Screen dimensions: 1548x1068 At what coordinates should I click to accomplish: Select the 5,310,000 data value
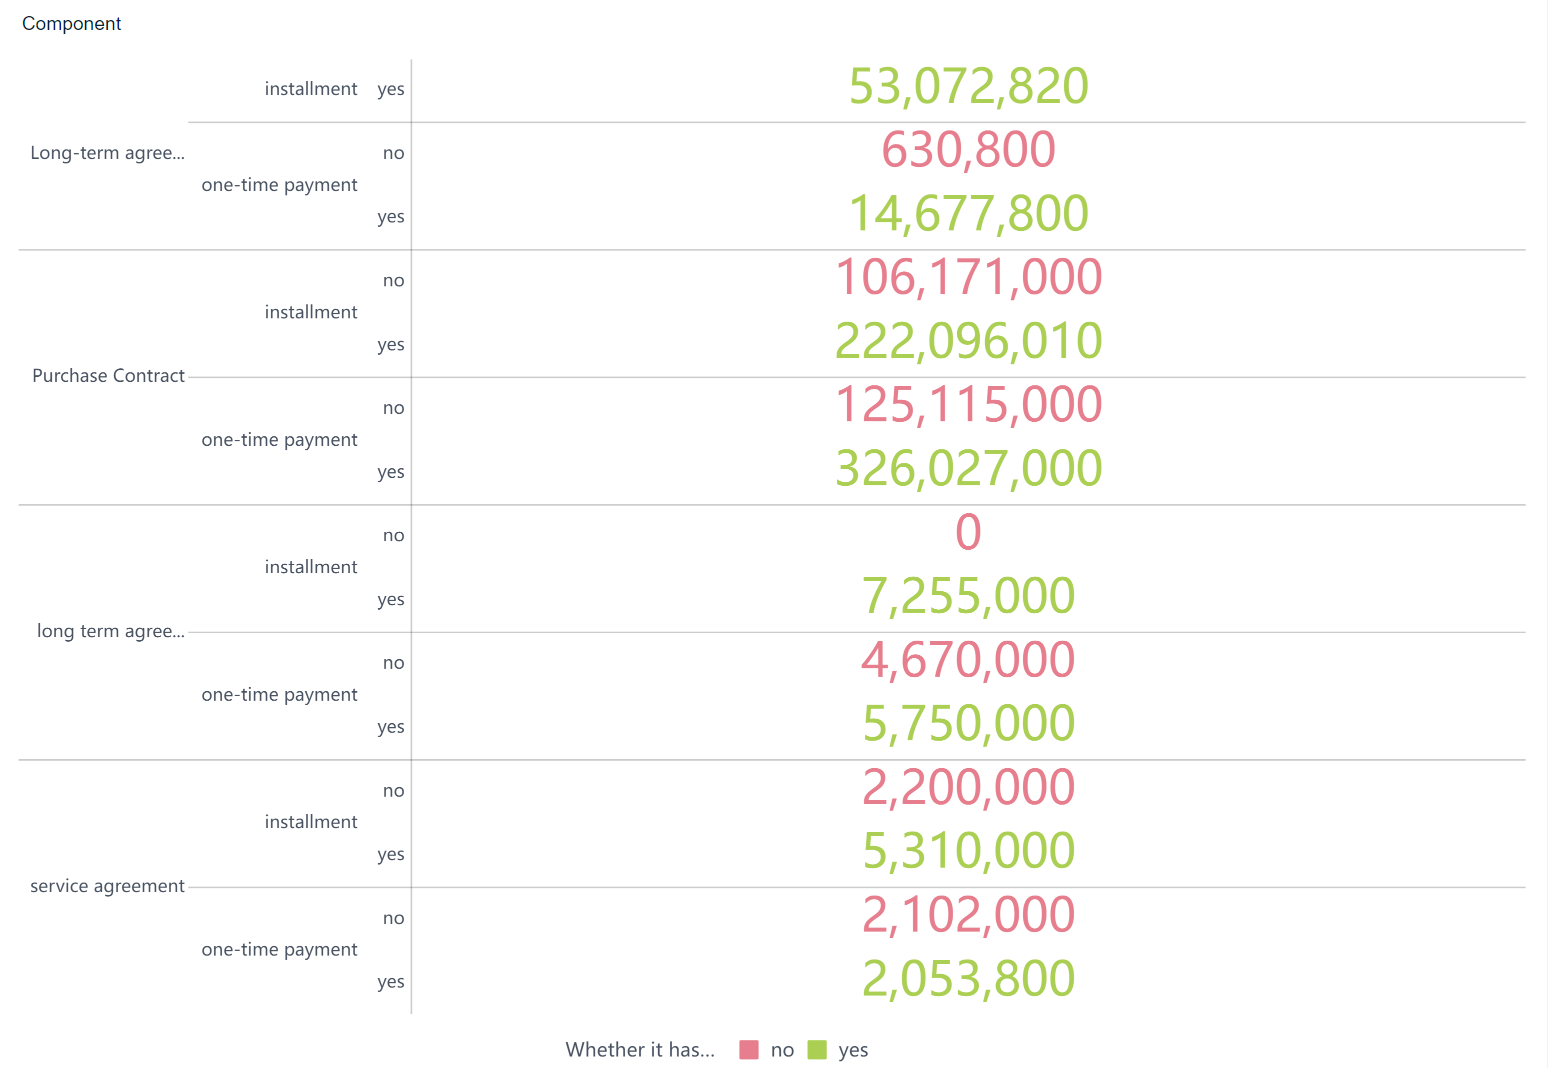(968, 852)
